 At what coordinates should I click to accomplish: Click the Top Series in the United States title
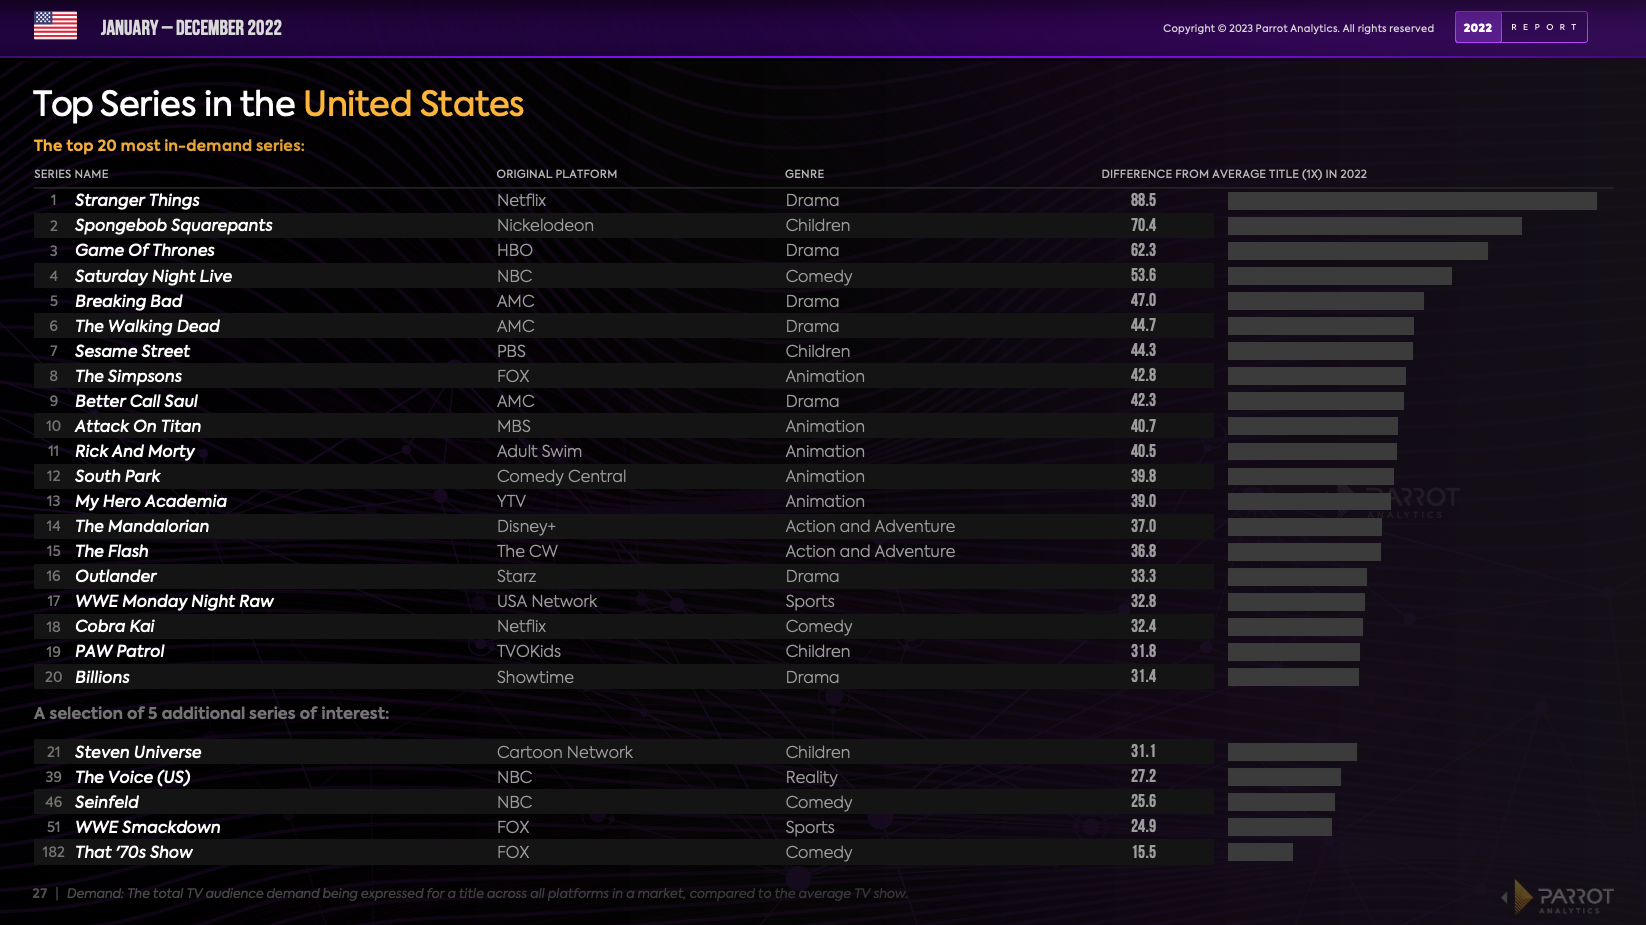278,104
